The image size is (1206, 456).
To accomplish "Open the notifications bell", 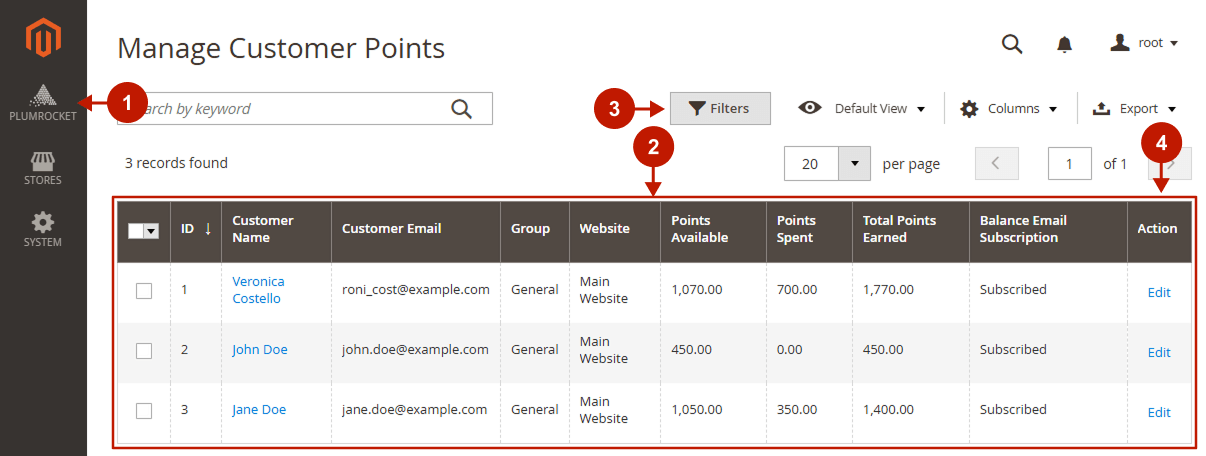I will 1064,44.
